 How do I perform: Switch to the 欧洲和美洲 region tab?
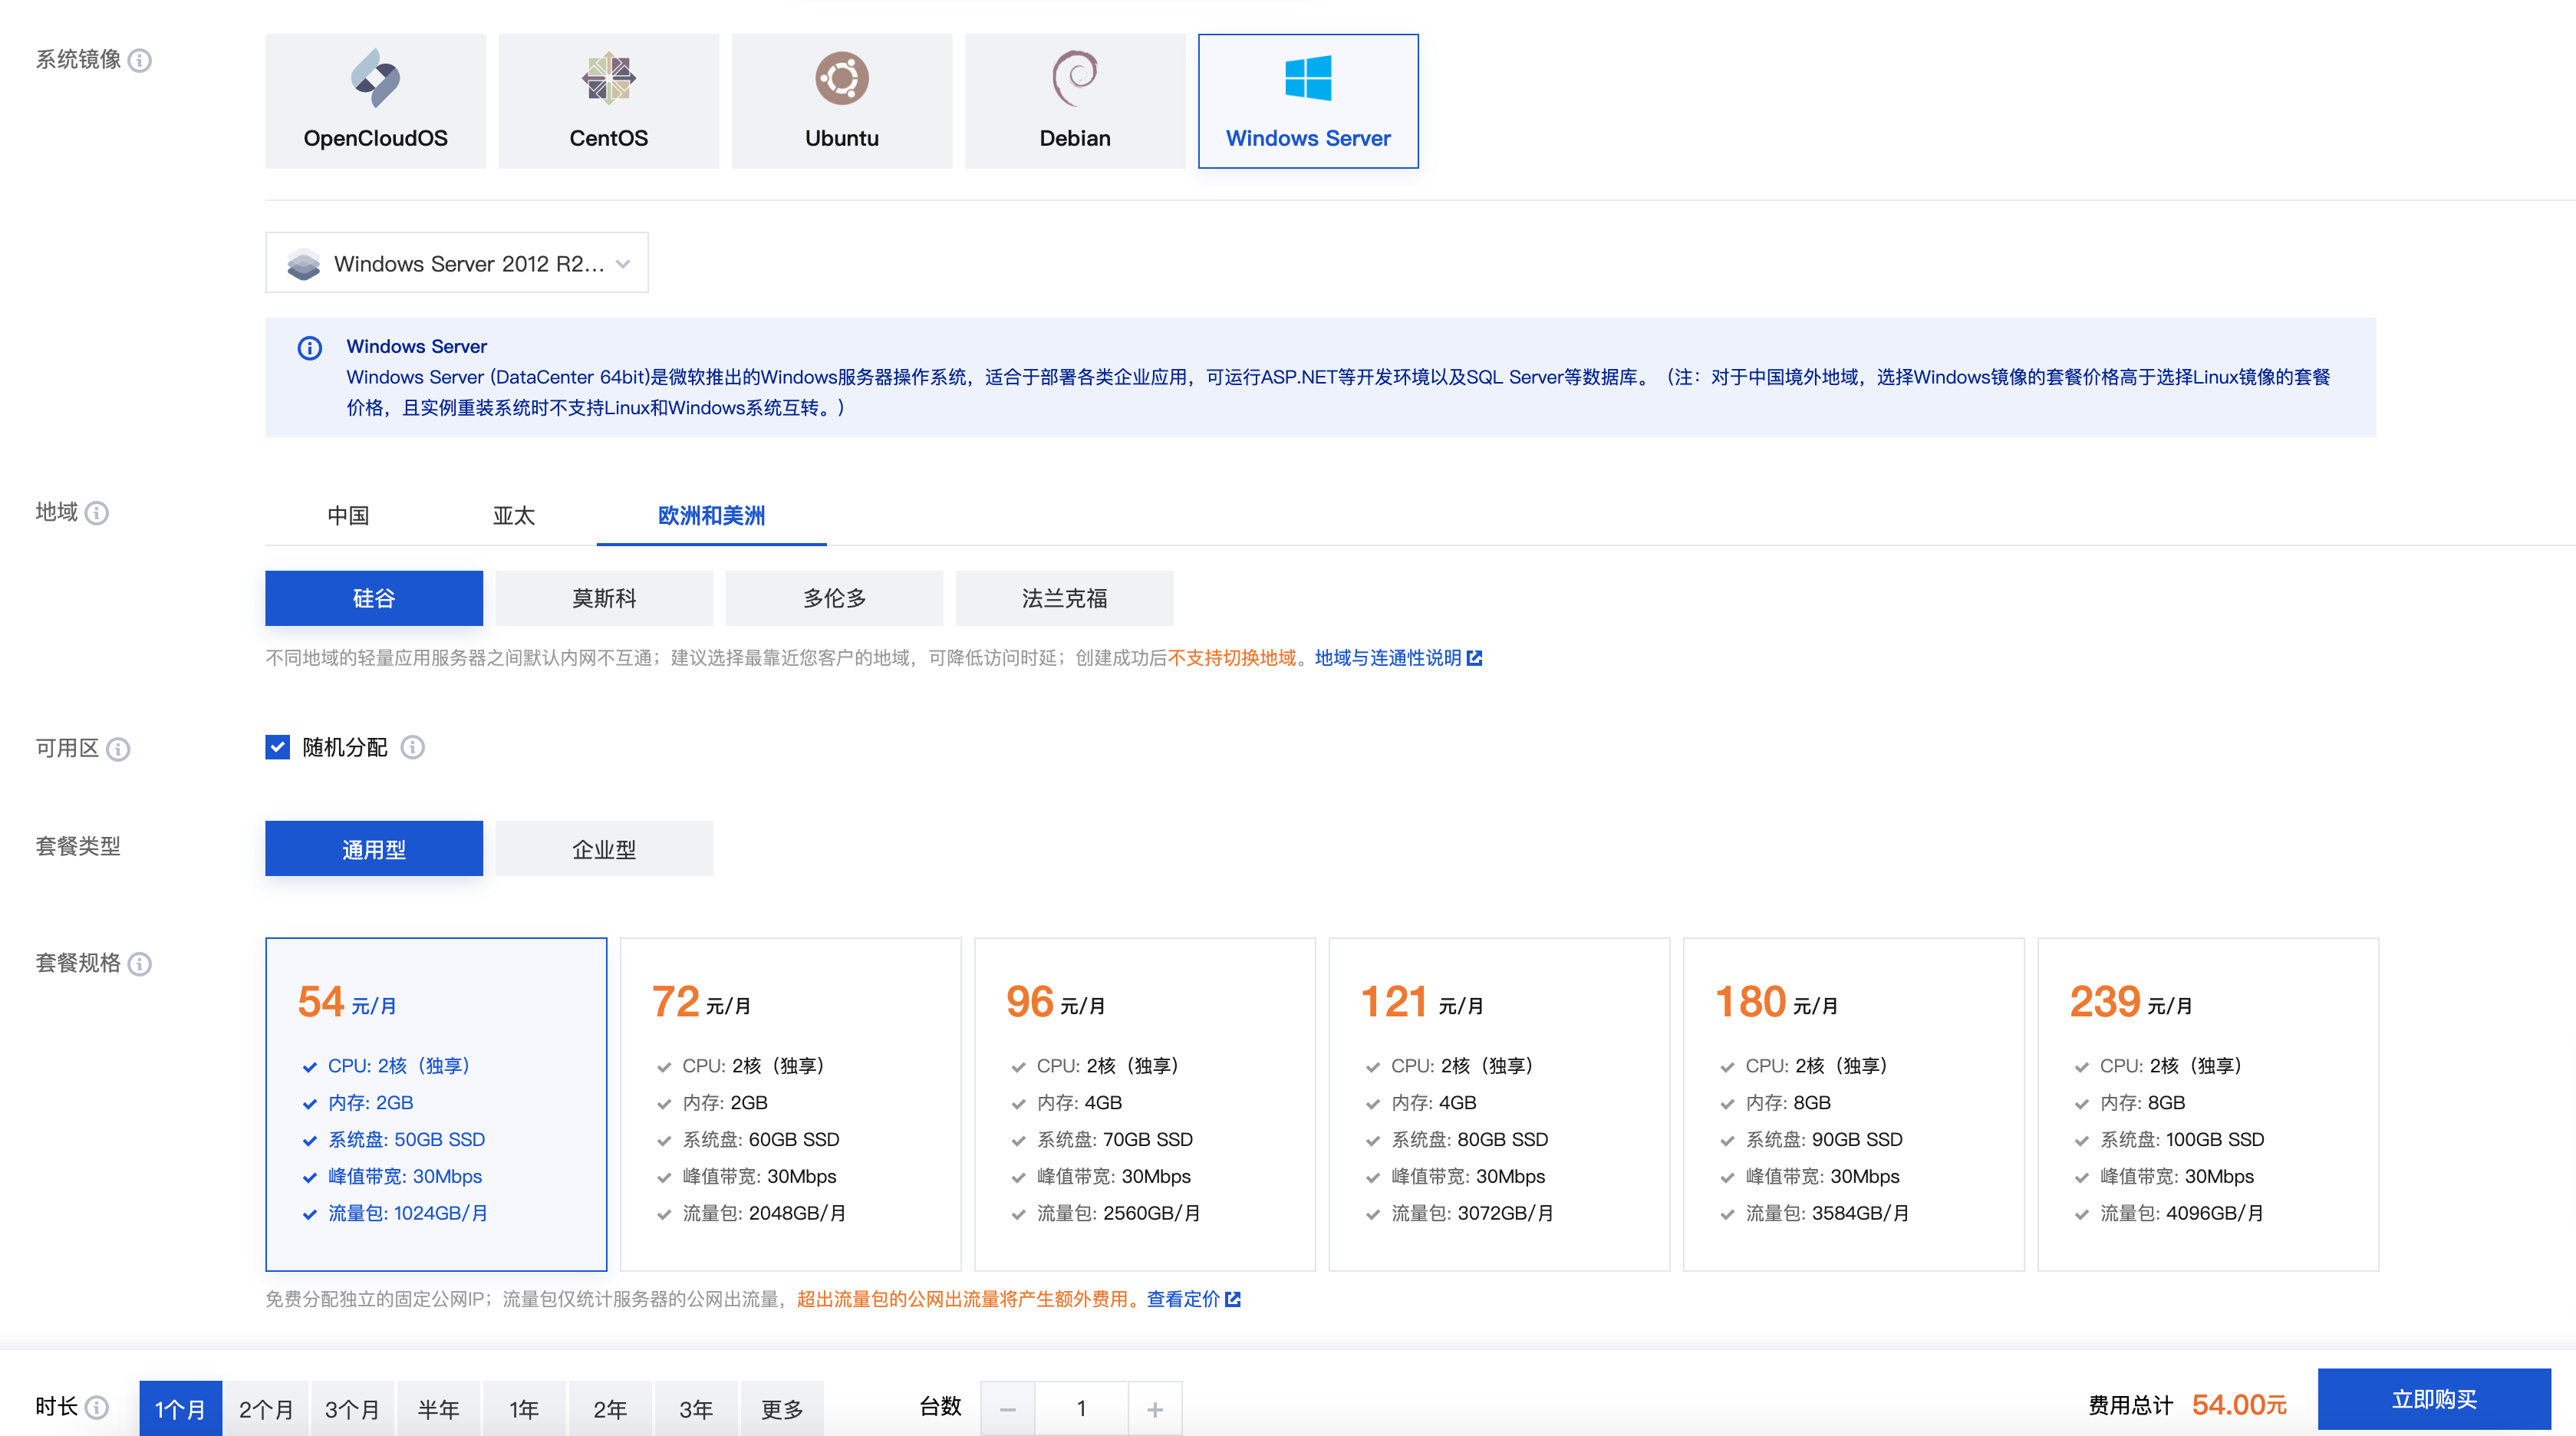pyautogui.click(x=711, y=515)
